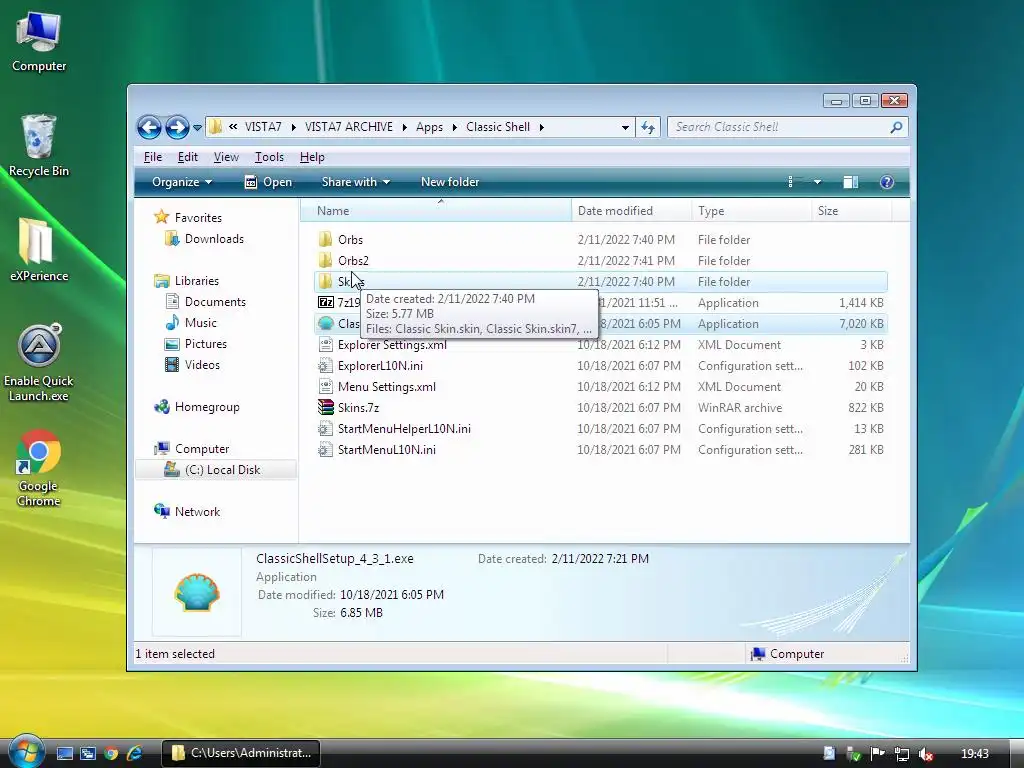The height and width of the screenshot is (768, 1024).
Task: Select Google Chrome desktop shortcut
Action: click(39, 468)
